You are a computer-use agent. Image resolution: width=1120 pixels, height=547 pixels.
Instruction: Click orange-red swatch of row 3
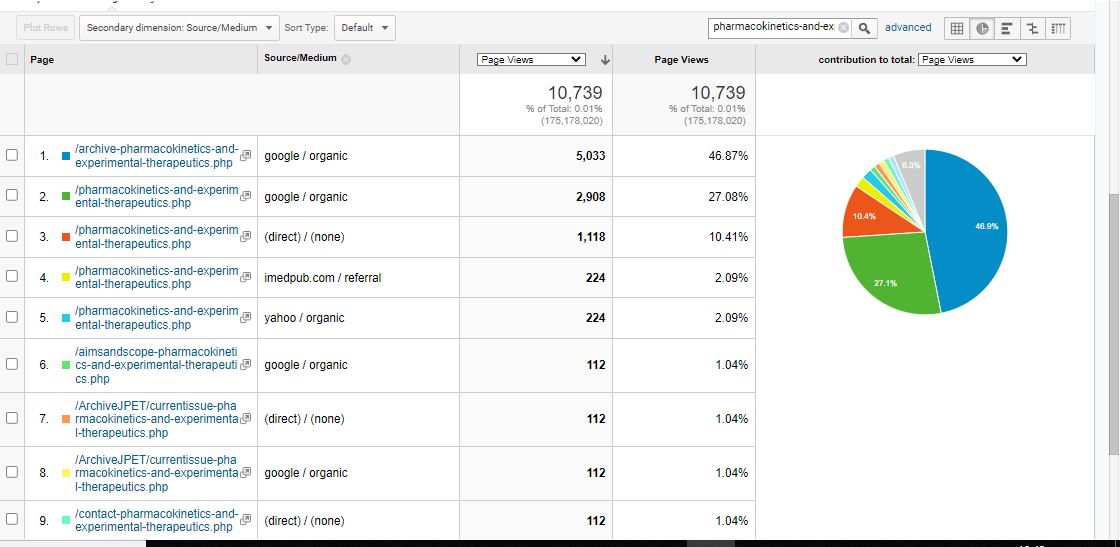click(66, 236)
